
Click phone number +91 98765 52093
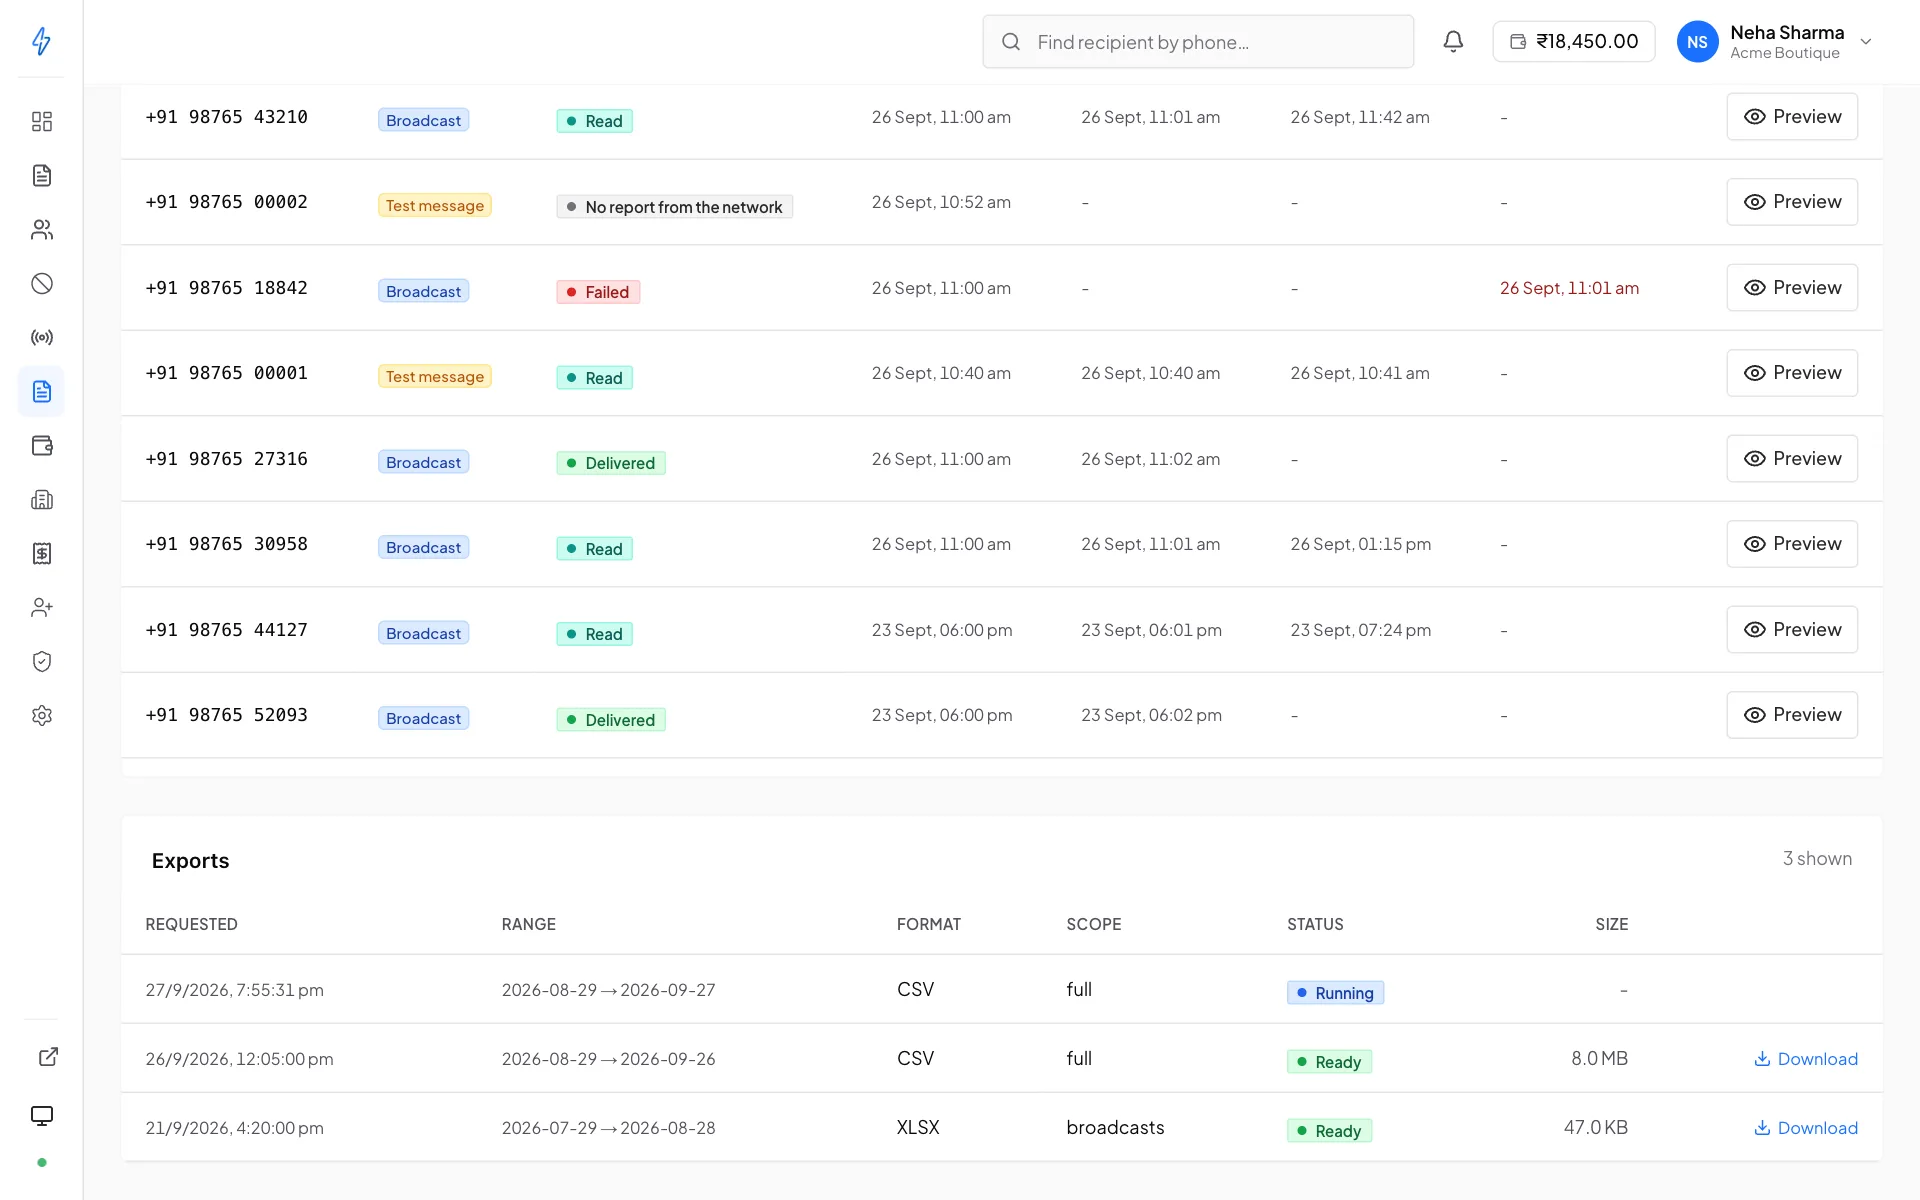(227, 715)
